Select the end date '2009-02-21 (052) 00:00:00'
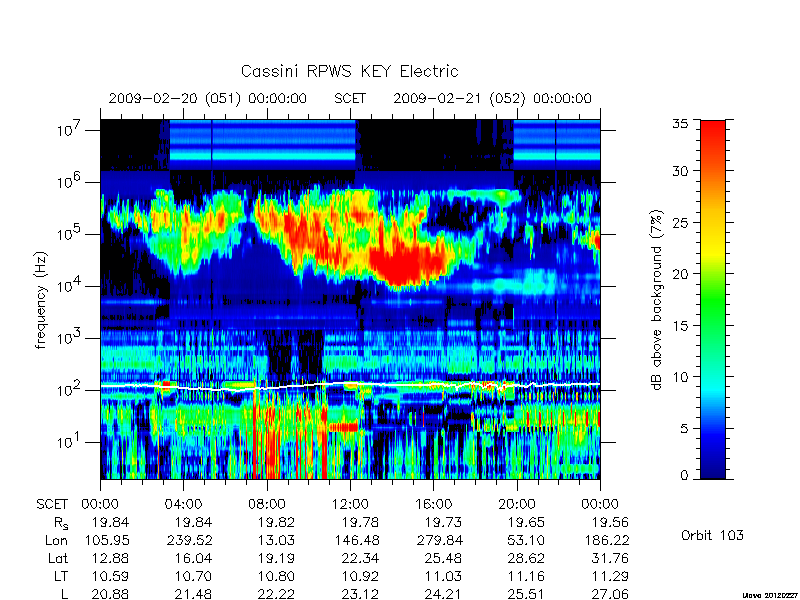 click(492, 98)
